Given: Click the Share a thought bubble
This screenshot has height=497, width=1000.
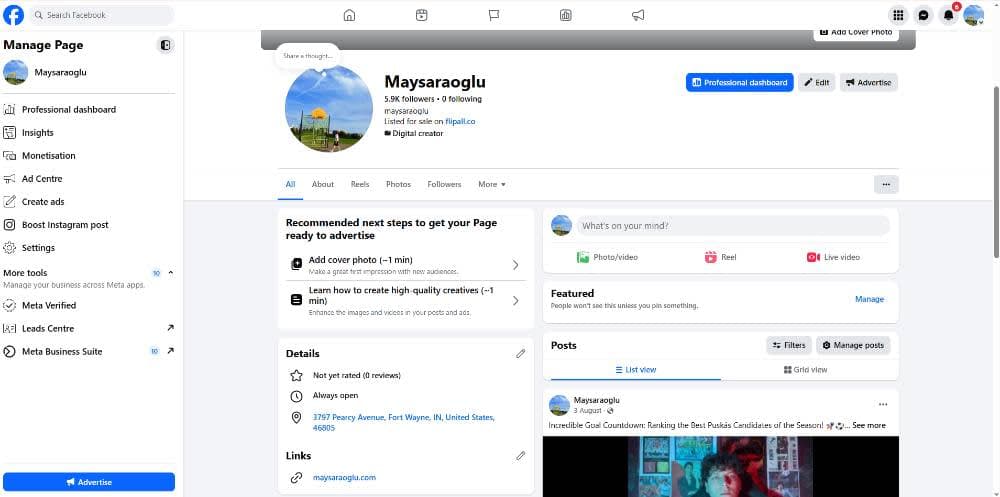Looking at the screenshot, I should [307, 56].
